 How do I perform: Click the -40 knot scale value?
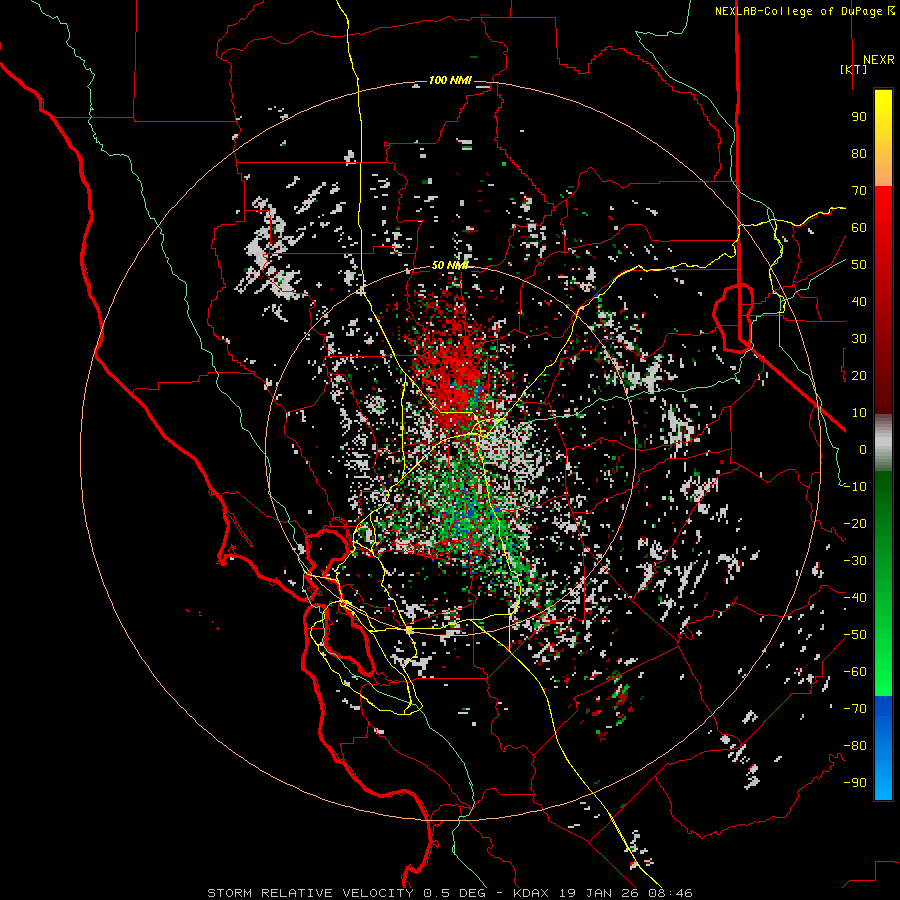[x=855, y=598]
